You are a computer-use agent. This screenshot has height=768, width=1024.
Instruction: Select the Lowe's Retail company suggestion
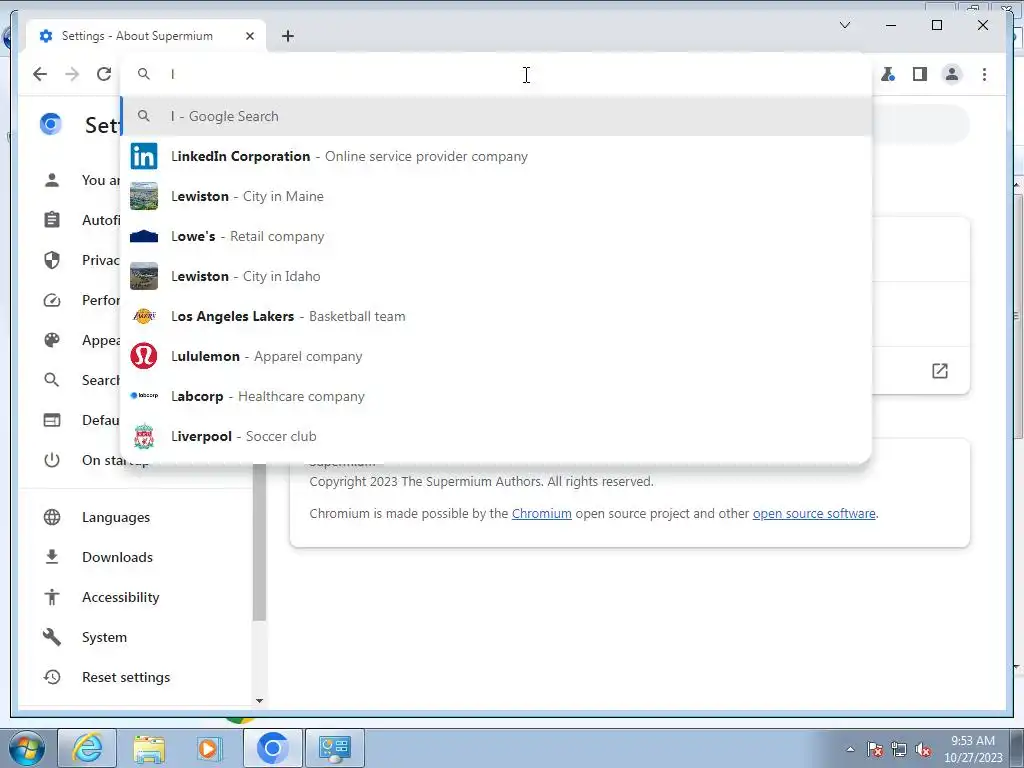[x=496, y=236]
